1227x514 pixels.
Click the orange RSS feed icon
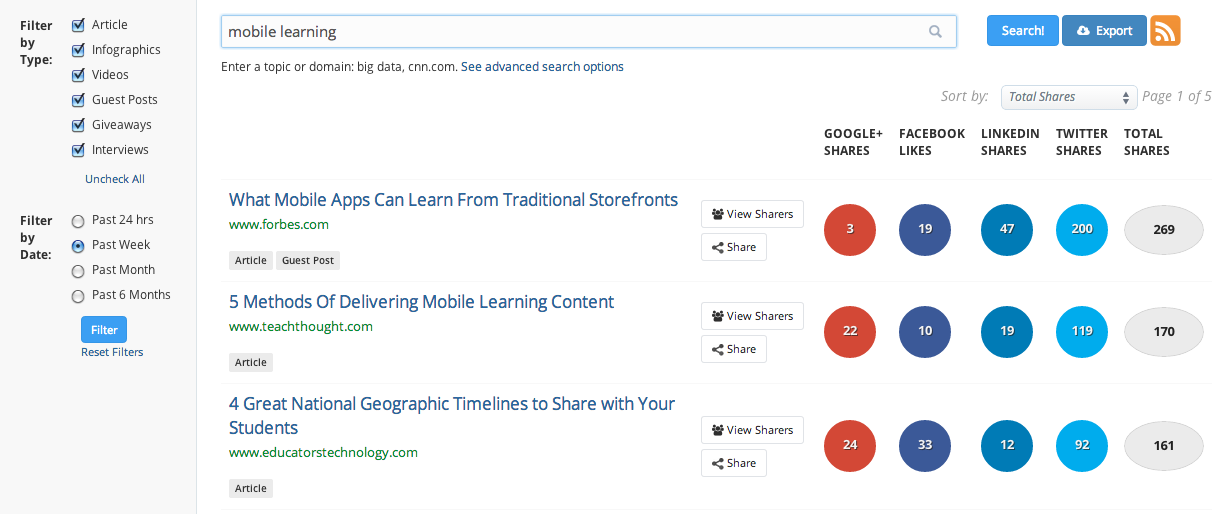pos(1165,31)
